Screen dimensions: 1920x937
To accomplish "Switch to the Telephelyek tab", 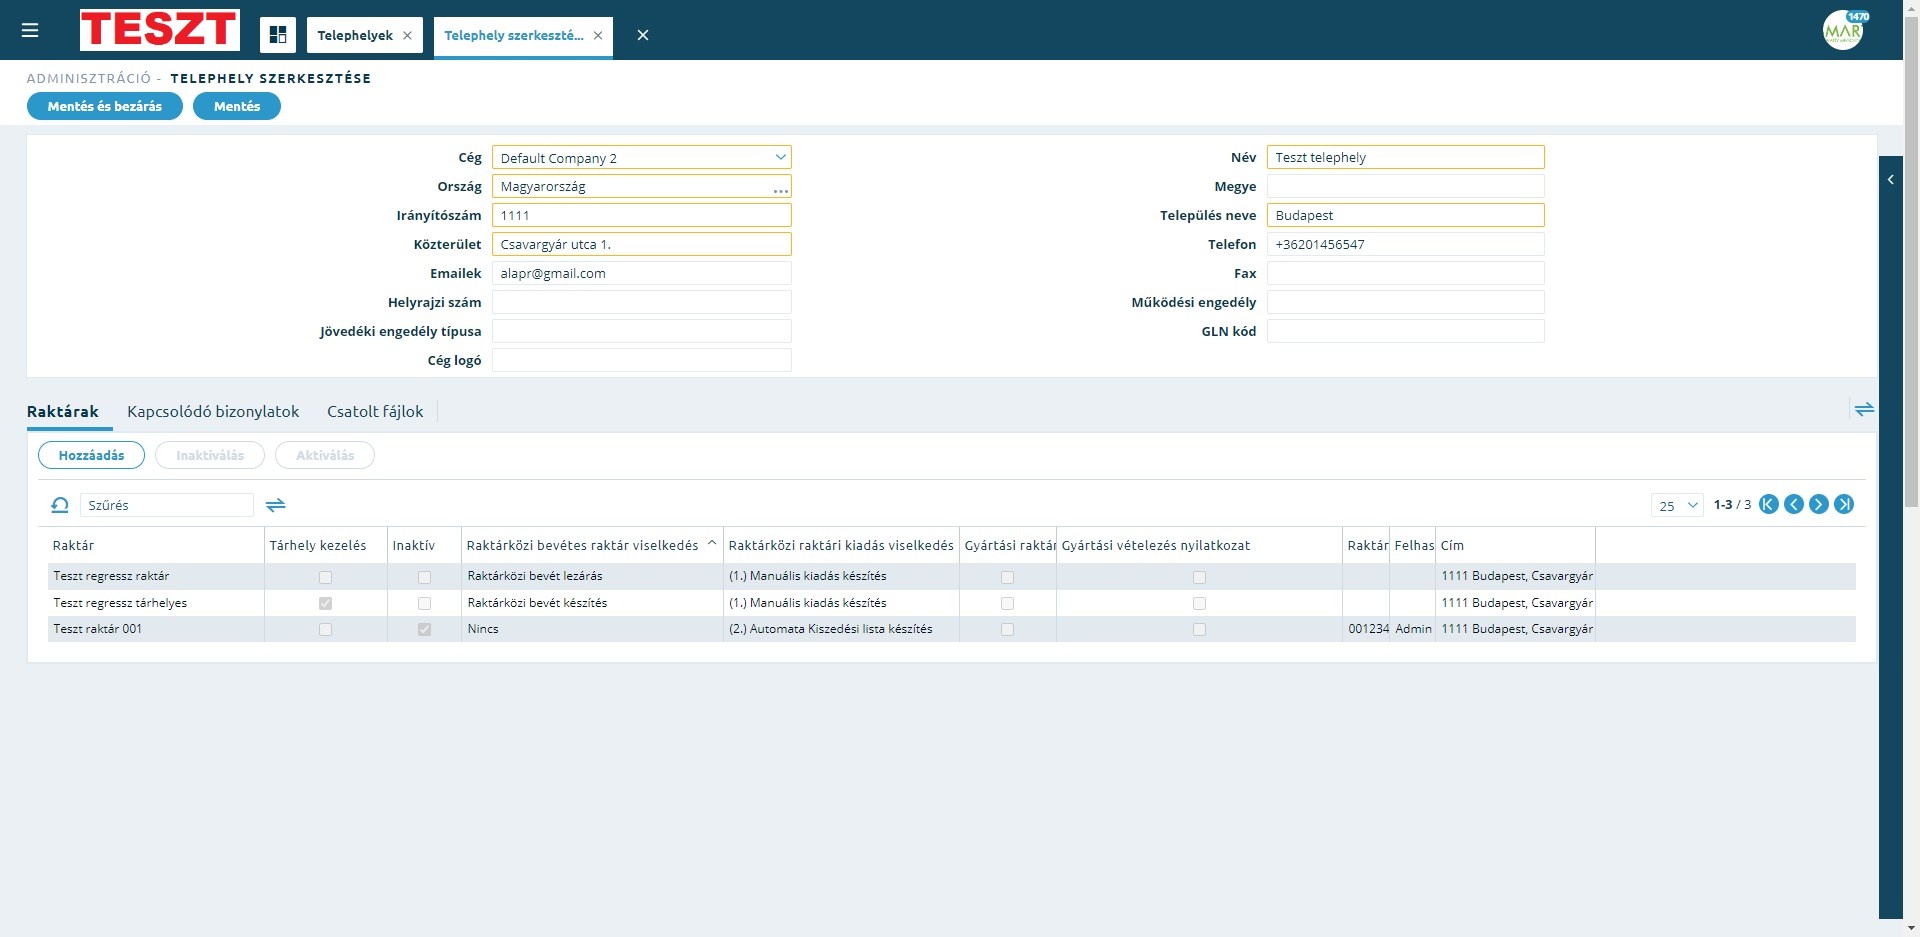I will coord(355,35).
